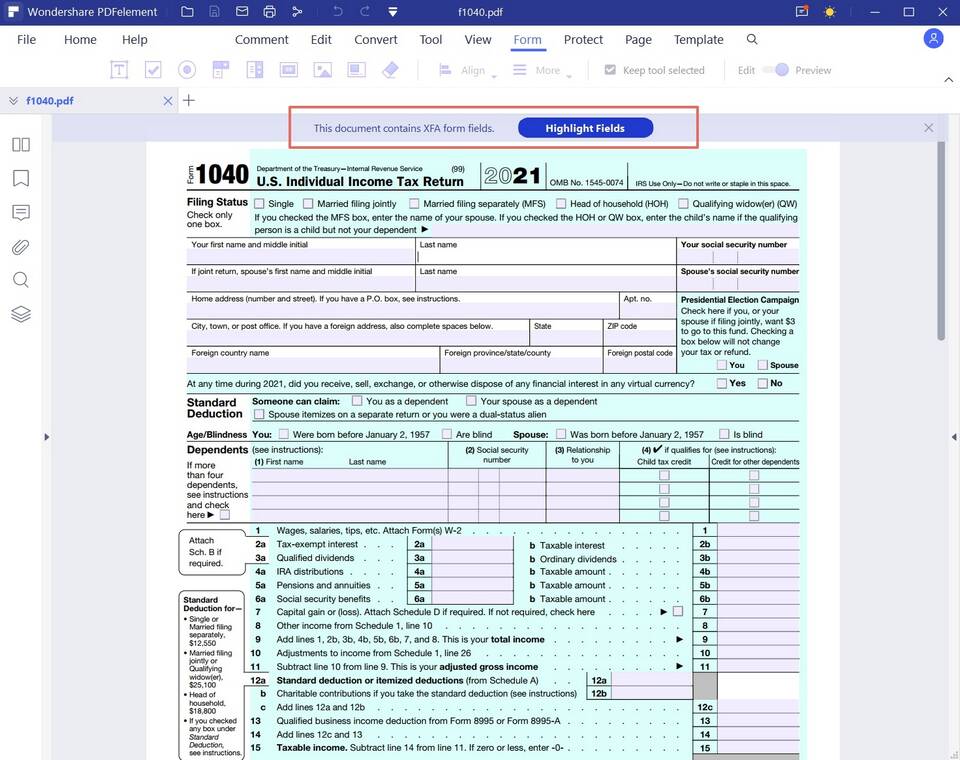The width and height of the screenshot is (960, 760).
Task: Open the Home tab
Action: [x=80, y=39]
